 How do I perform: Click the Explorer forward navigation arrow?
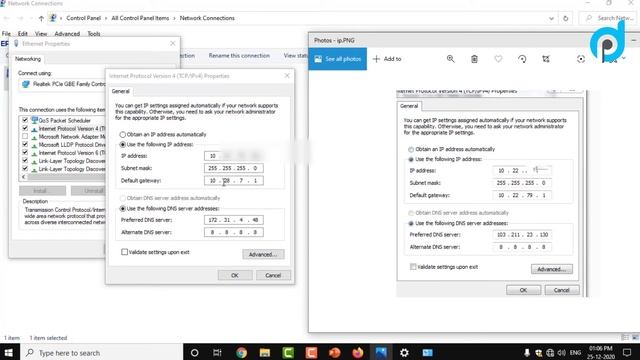tap(20, 18)
